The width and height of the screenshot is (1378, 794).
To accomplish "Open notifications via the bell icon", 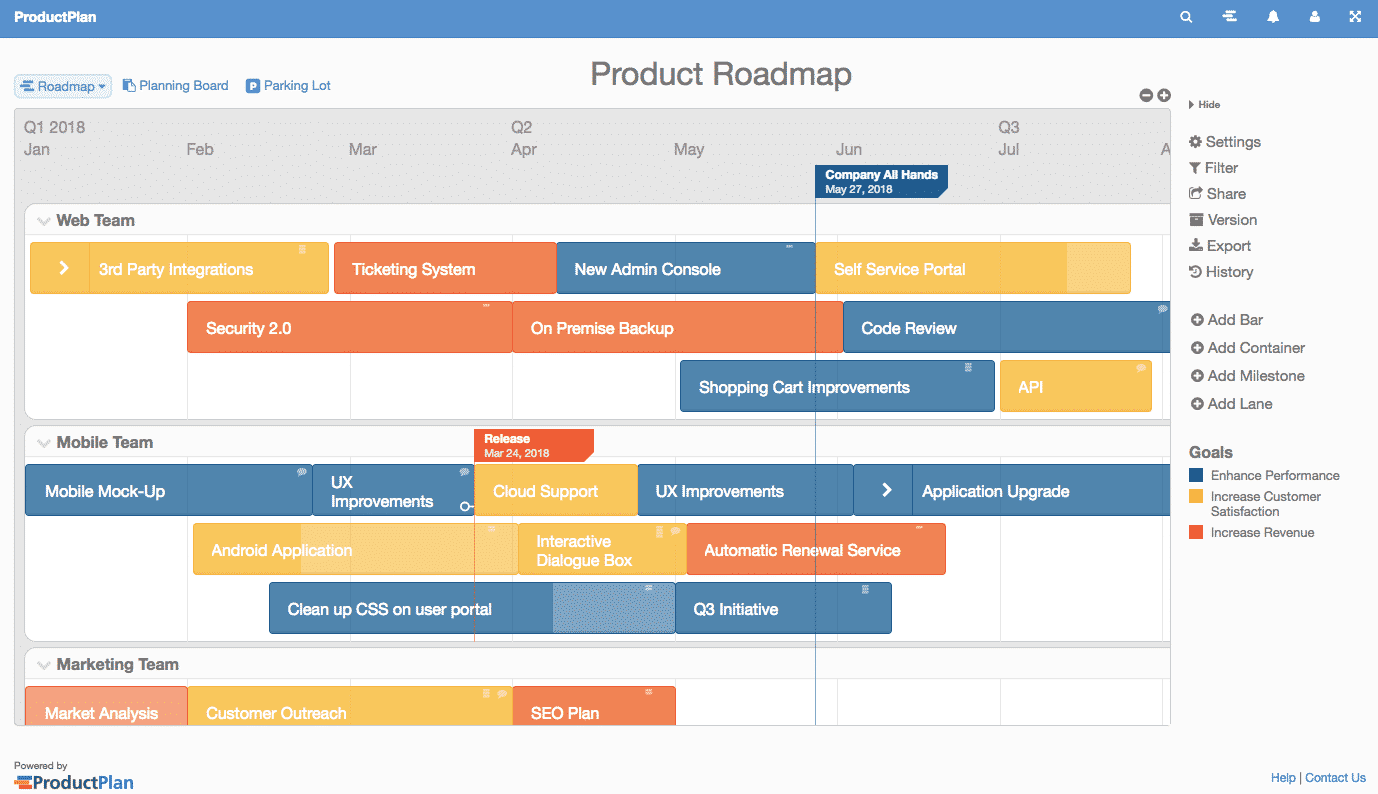I will click(x=1272, y=16).
